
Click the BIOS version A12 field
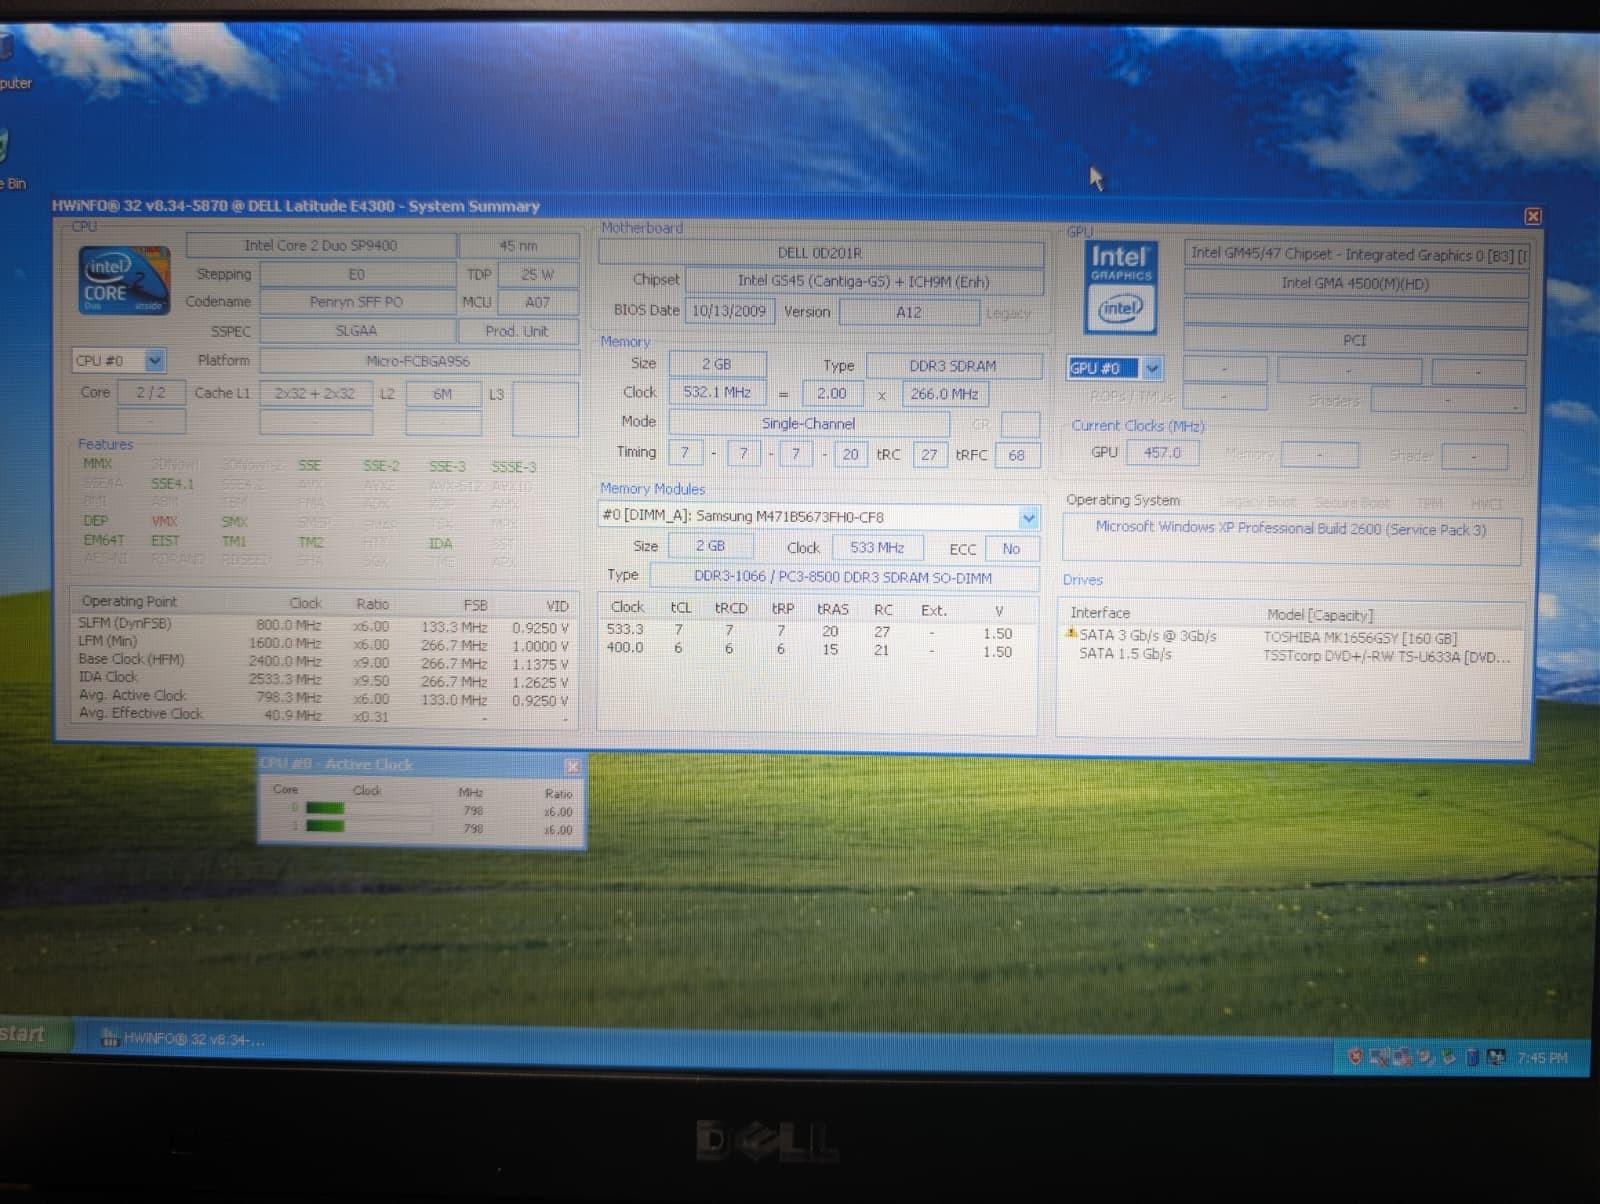click(x=909, y=313)
